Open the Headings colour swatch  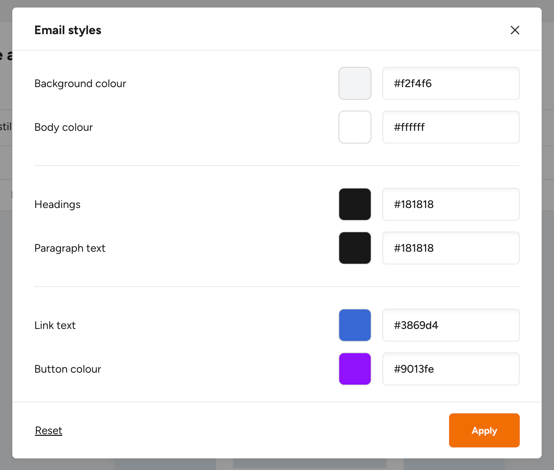(x=355, y=204)
